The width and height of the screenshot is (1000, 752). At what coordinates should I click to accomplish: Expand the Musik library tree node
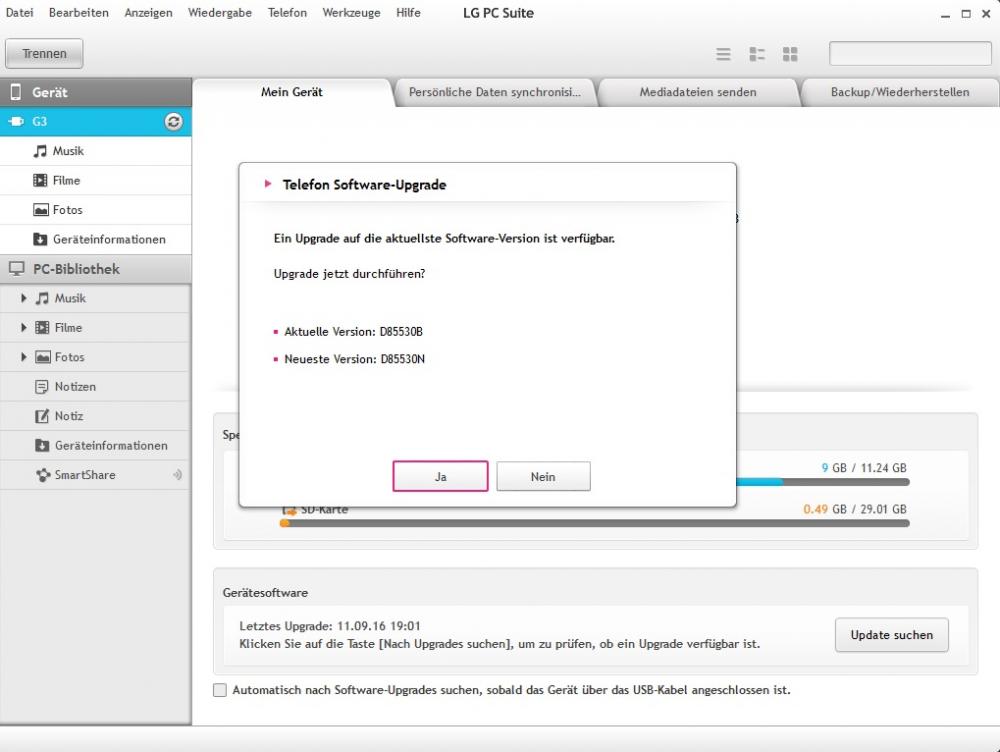pos(24,298)
